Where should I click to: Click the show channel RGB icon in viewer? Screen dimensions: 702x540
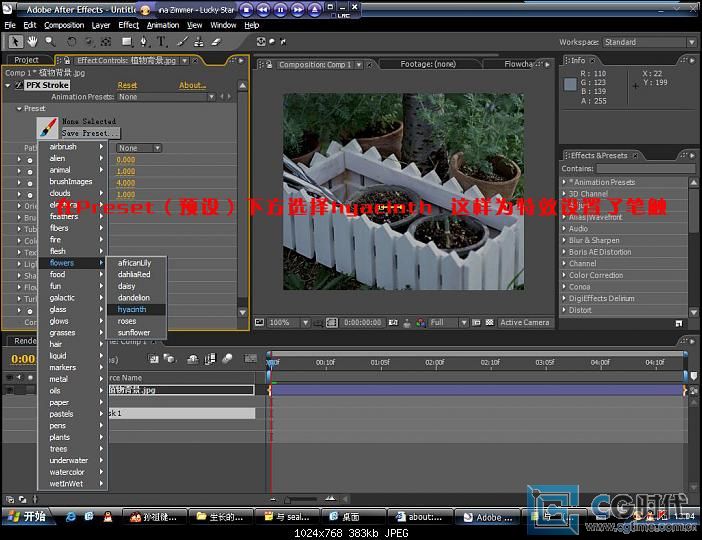point(421,323)
